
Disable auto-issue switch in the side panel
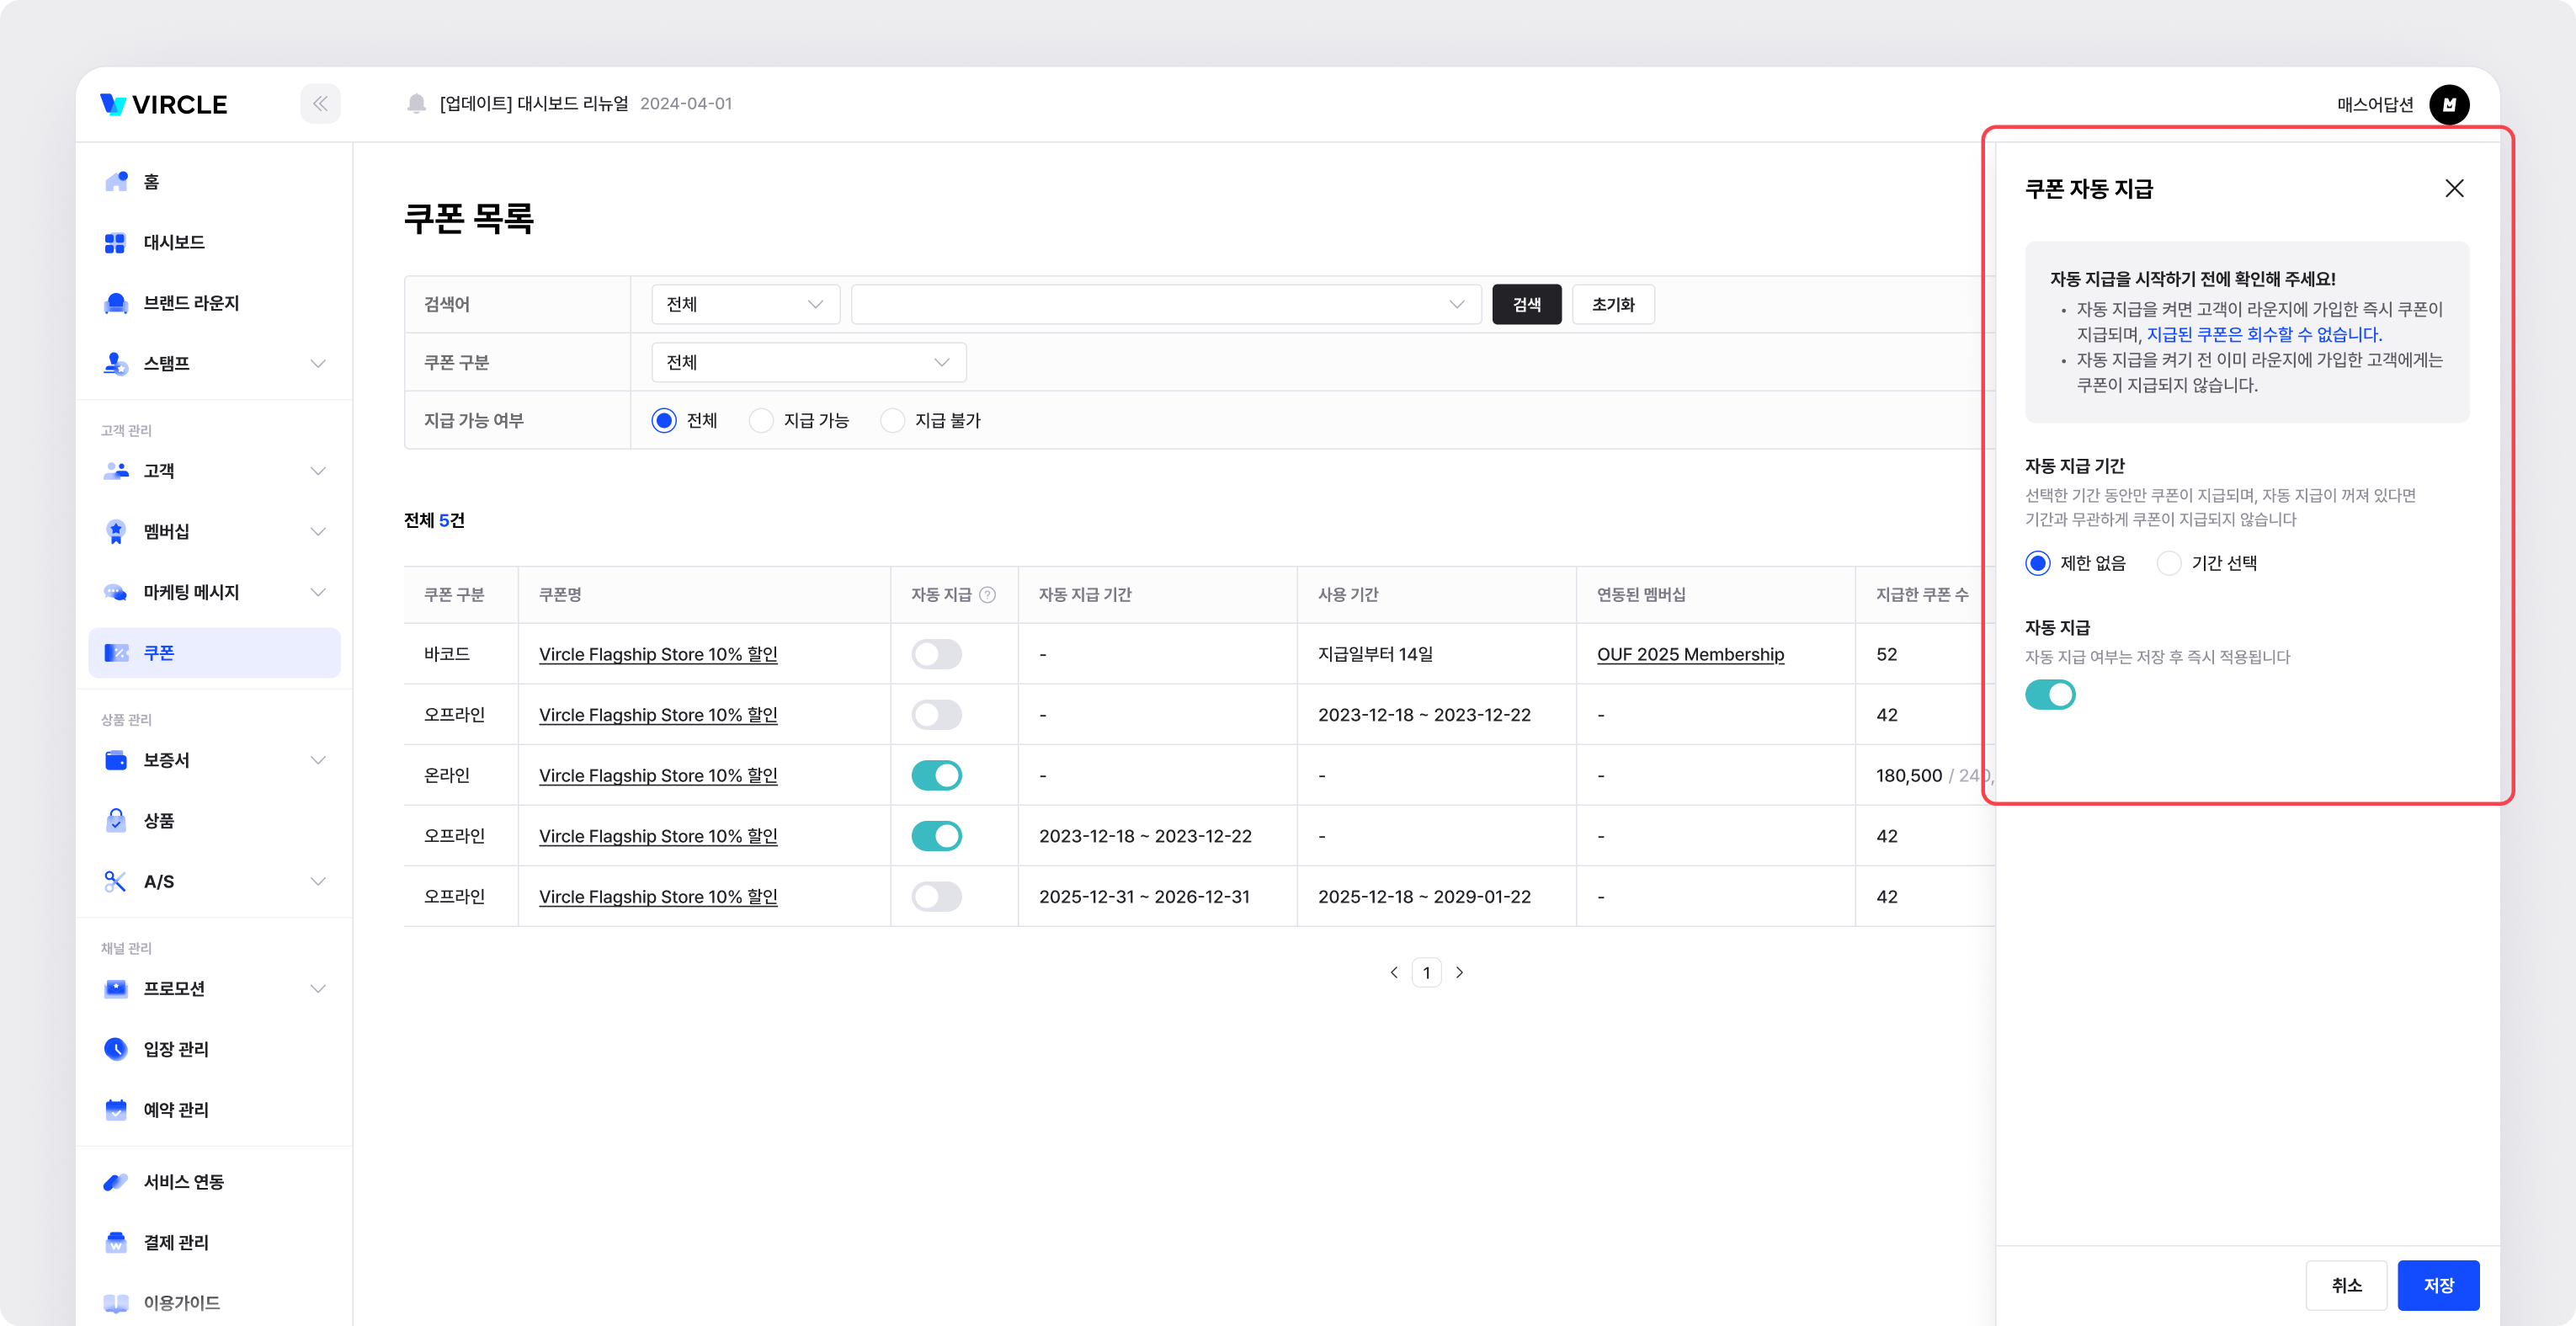pyautogui.click(x=2049, y=695)
